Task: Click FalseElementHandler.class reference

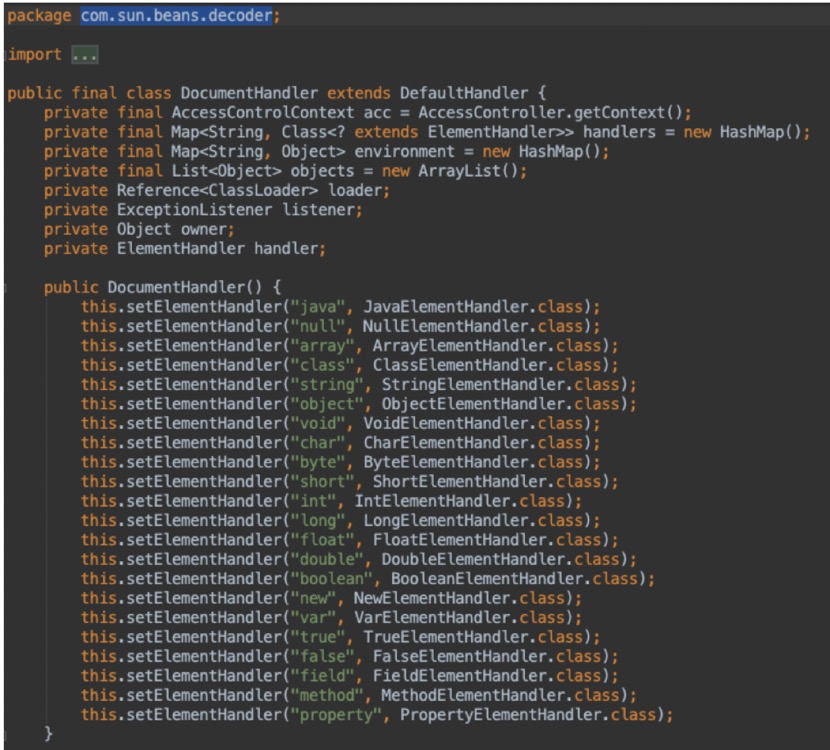Action: 487,657
